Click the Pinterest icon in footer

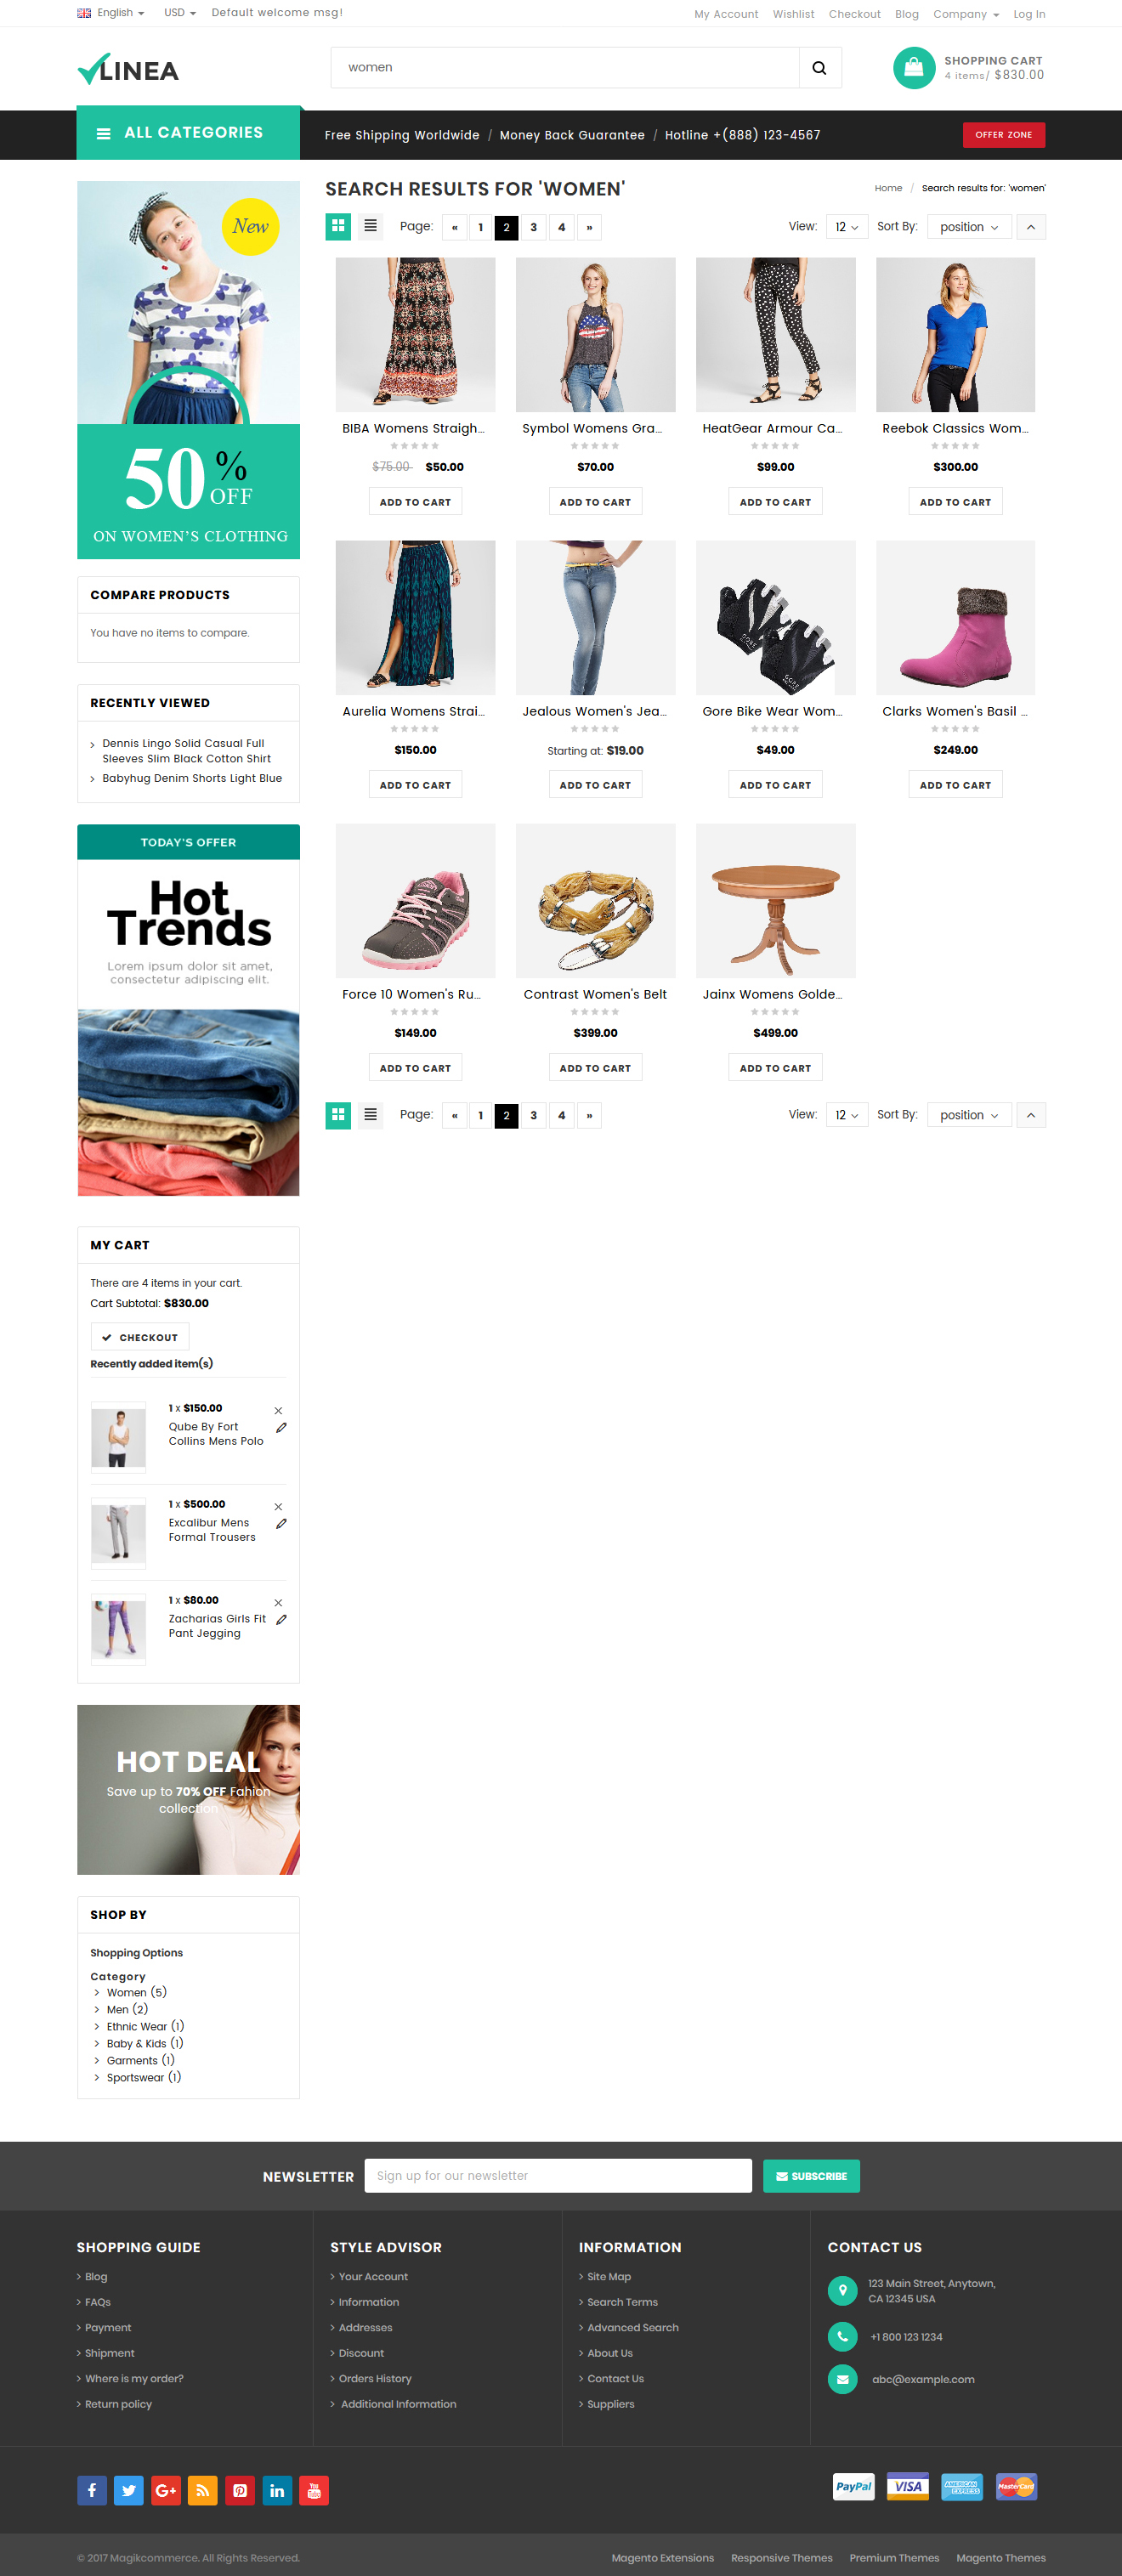pos(240,2490)
